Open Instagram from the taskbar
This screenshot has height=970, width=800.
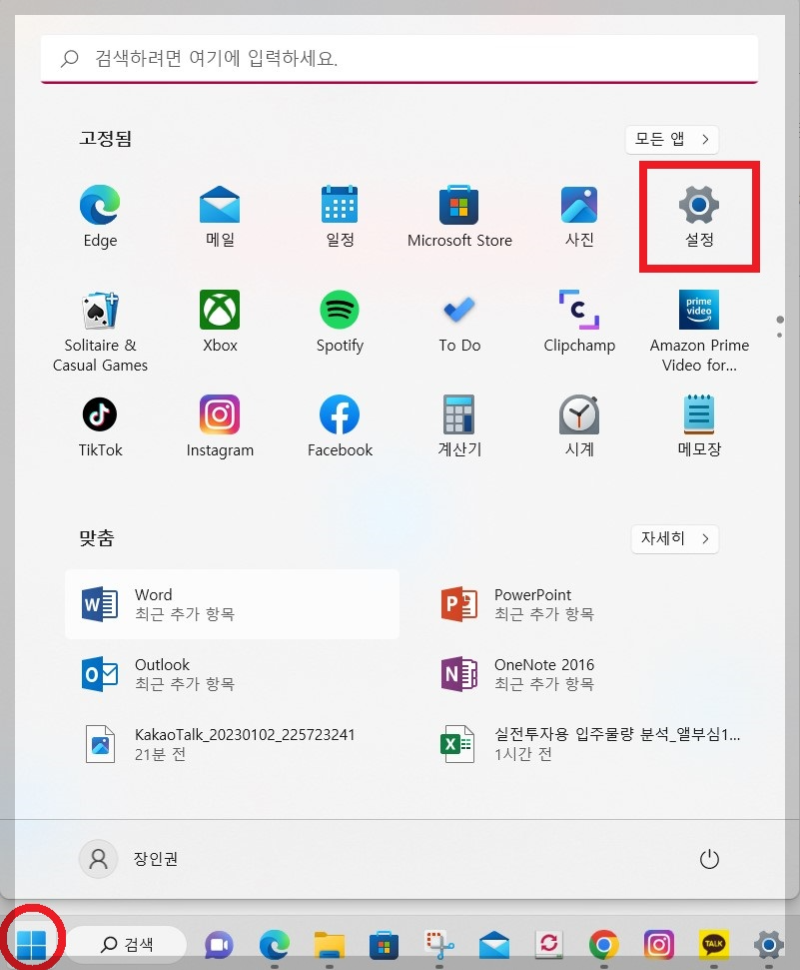658,945
